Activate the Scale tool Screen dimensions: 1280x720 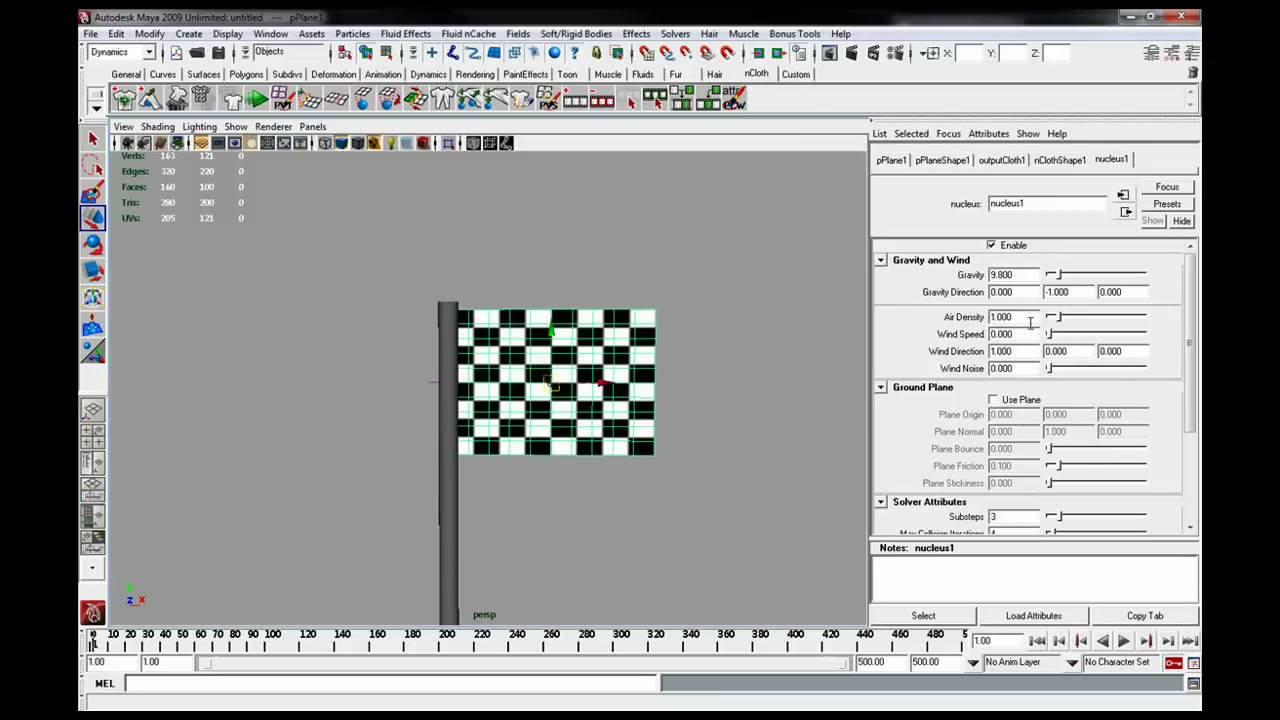click(x=93, y=270)
